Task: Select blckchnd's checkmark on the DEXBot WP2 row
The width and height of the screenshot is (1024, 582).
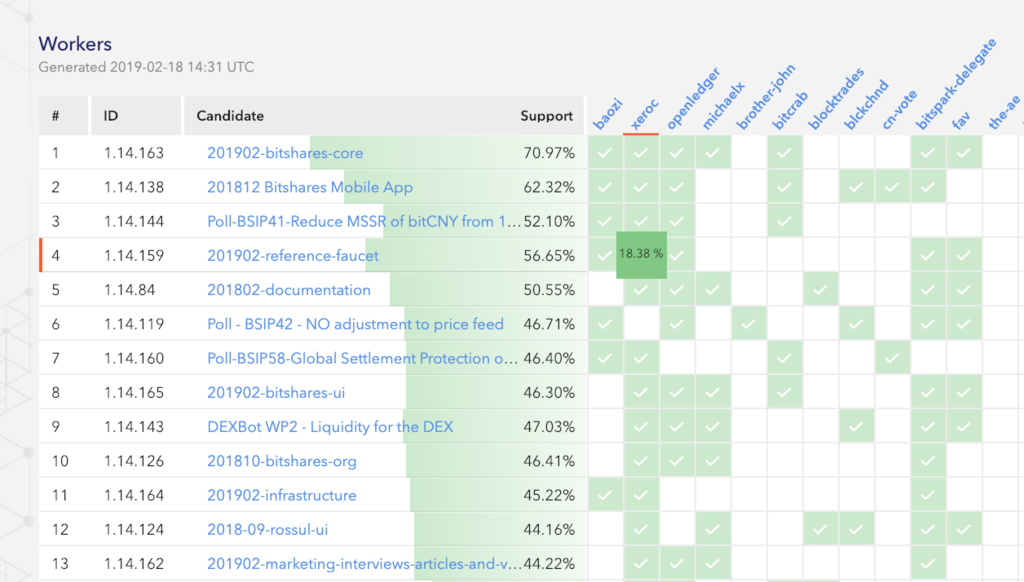Action: click(857, 426)
